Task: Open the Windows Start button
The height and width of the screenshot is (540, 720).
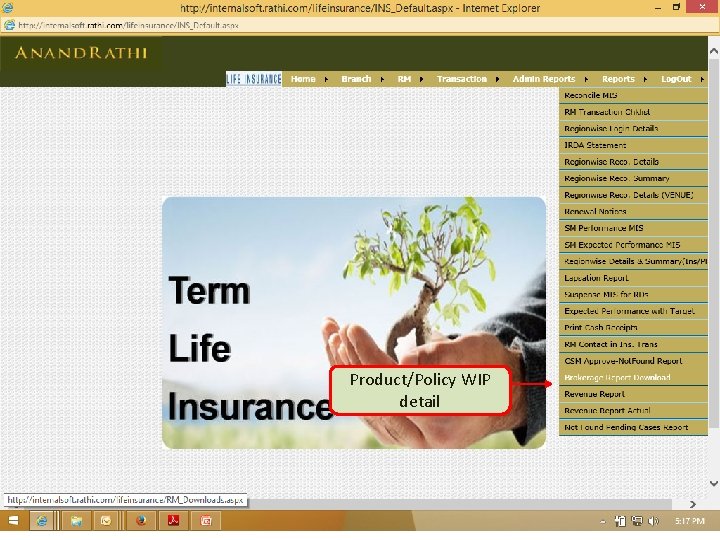Action: click(13, 520)
